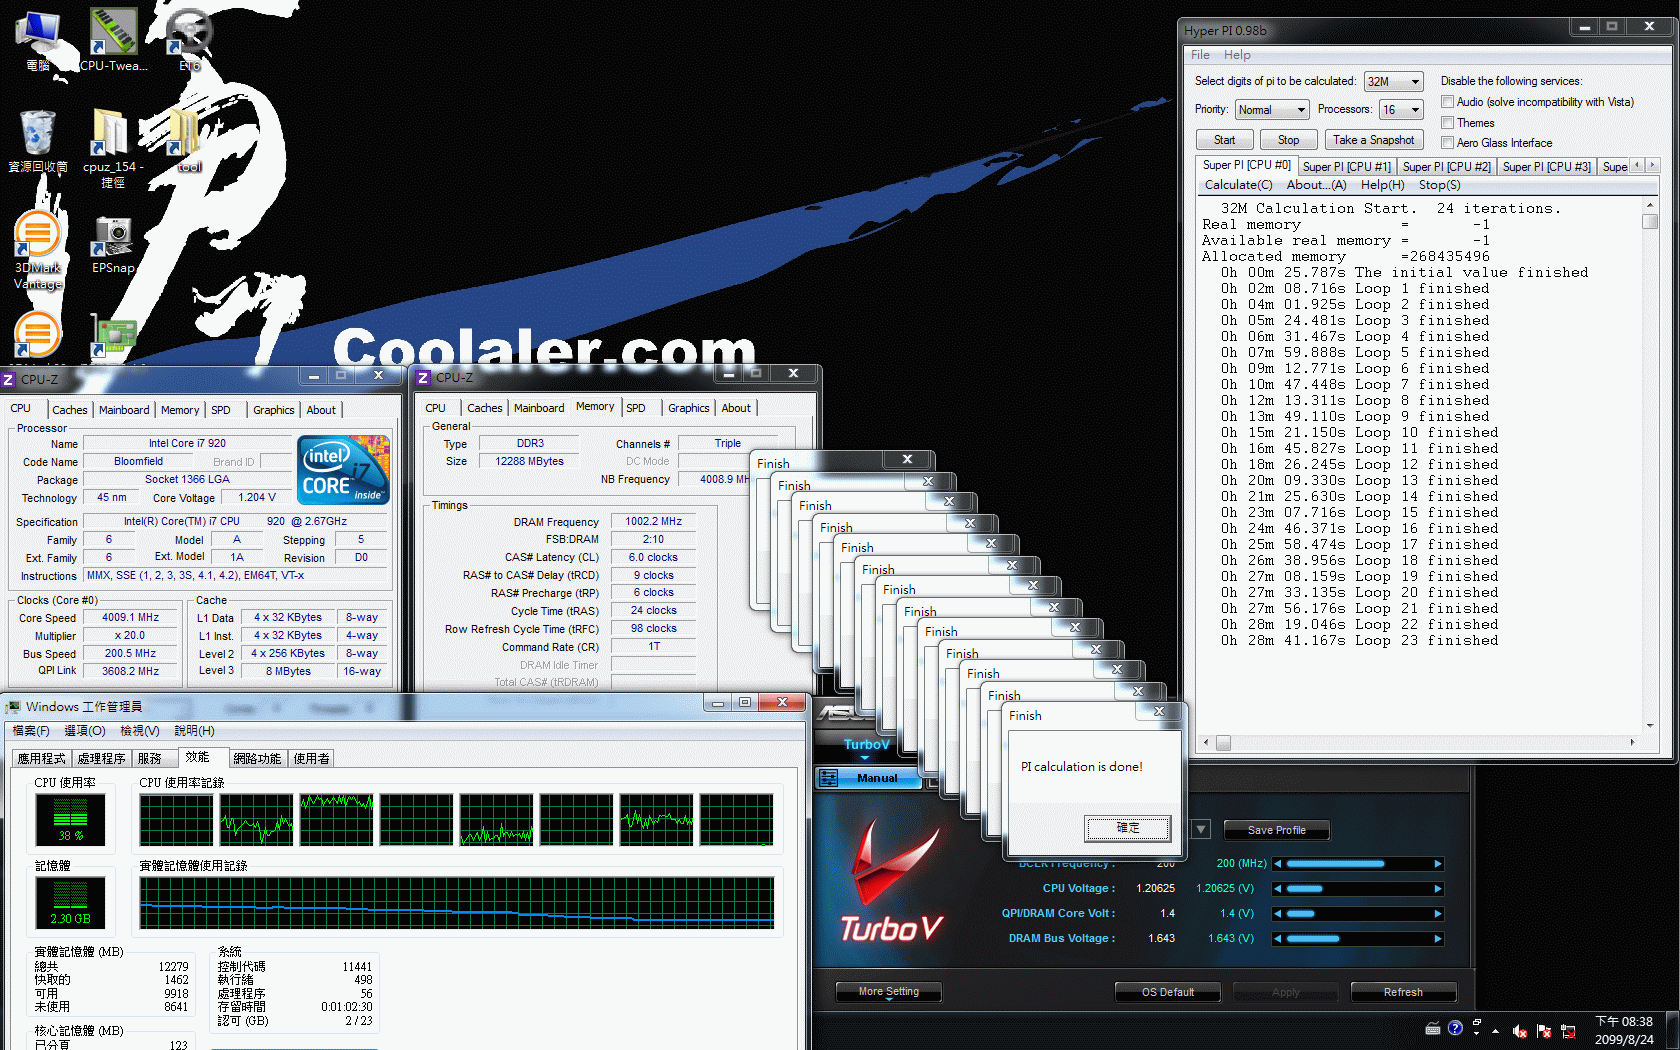
Task: Open the Computer (電腦) desktop icon
Action: click(x=38, y=40)
